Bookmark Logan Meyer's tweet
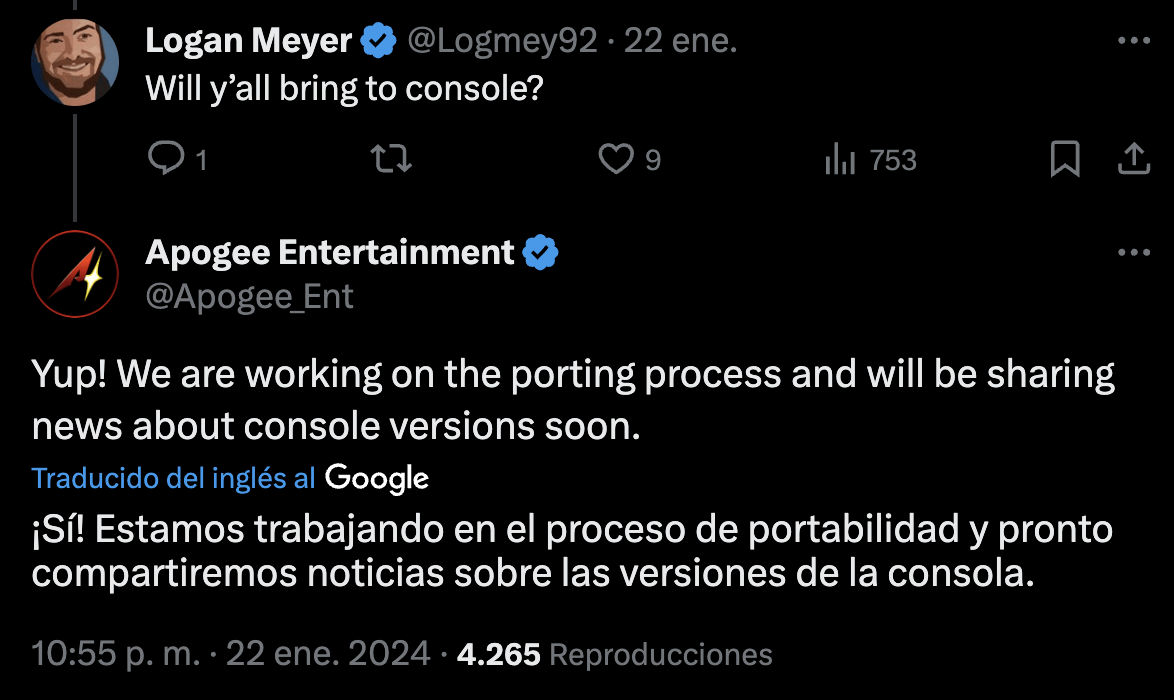This screenshot has width=1174, height=700. (1065, 159)
